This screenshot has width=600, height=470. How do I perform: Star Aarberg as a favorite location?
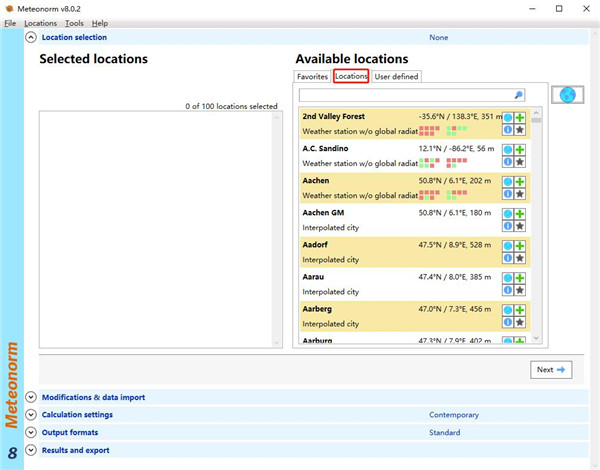coord(520,322)
